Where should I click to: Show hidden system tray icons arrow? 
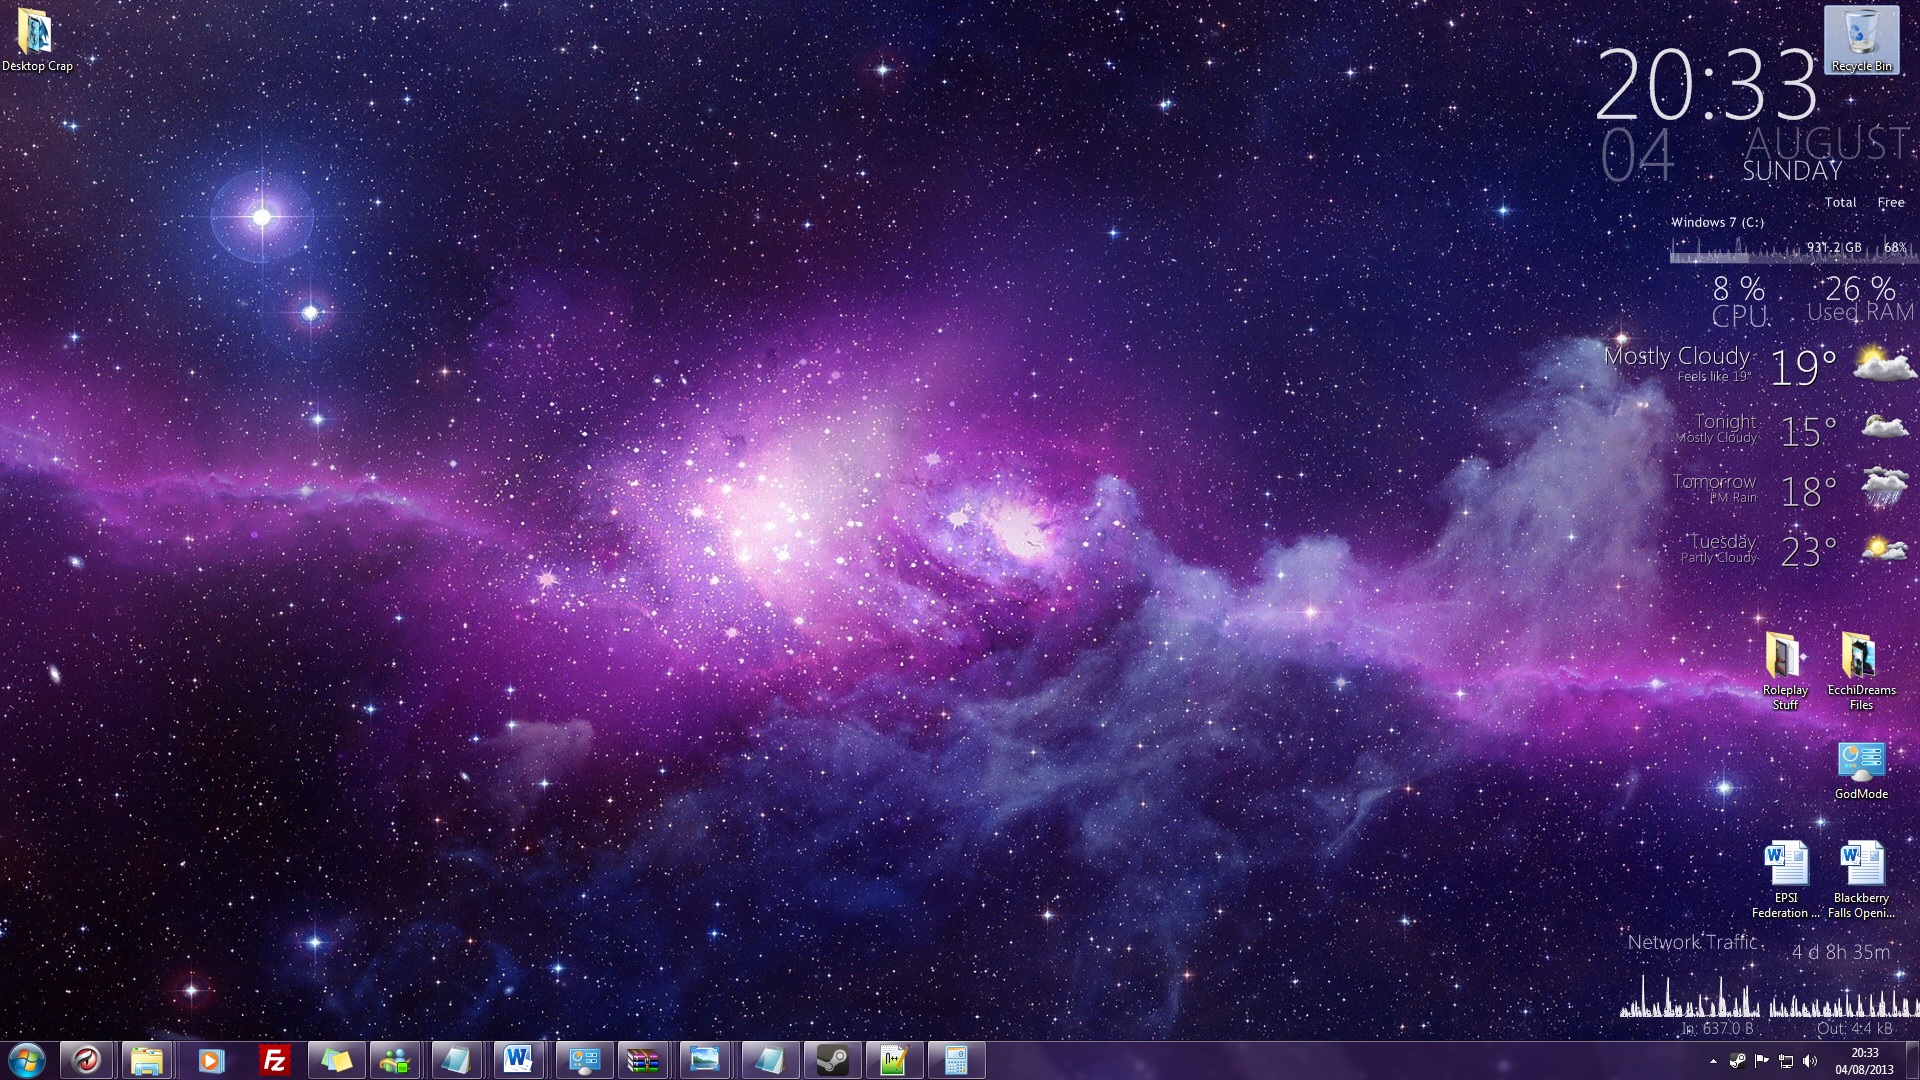tap(1713, 1061)
